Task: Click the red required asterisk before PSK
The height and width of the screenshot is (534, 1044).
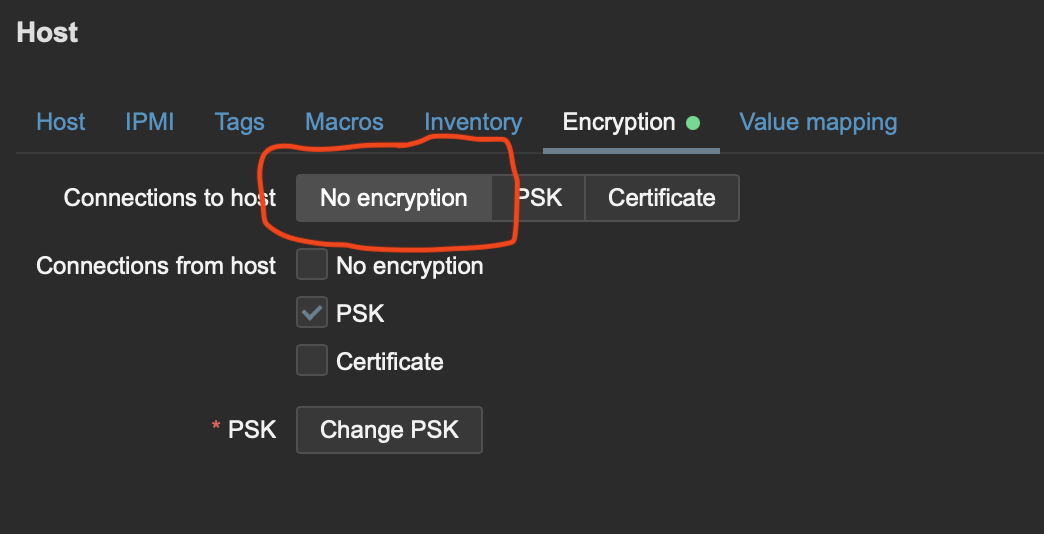Action: coord(215,428)
